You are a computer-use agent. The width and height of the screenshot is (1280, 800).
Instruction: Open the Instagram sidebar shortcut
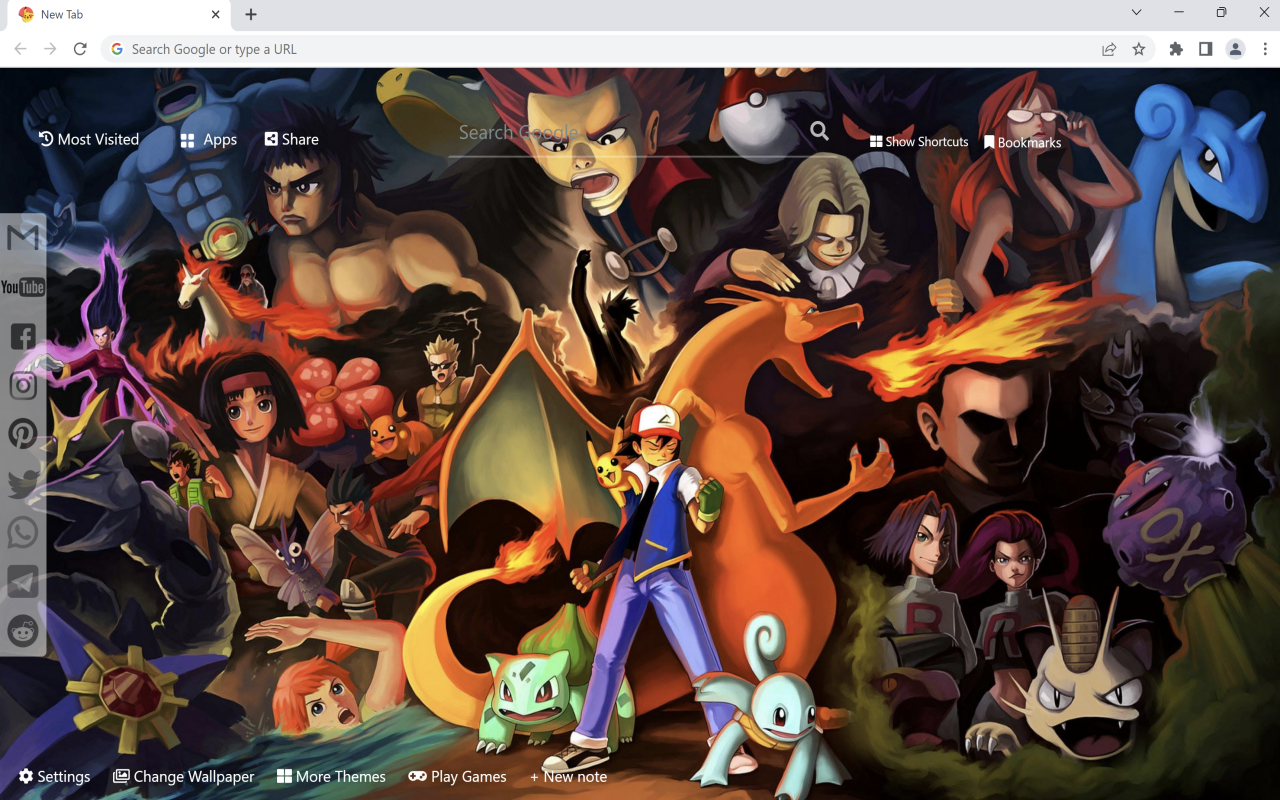tap(23, 385)
